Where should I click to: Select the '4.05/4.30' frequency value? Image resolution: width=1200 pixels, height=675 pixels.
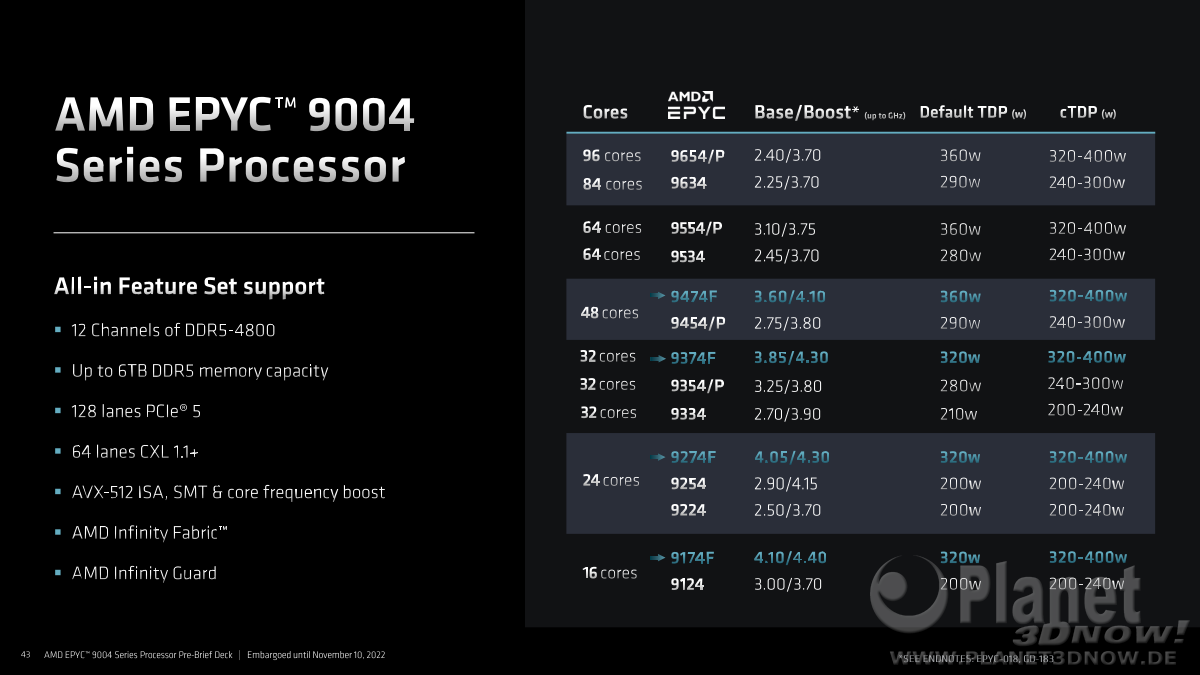[792, 457]
